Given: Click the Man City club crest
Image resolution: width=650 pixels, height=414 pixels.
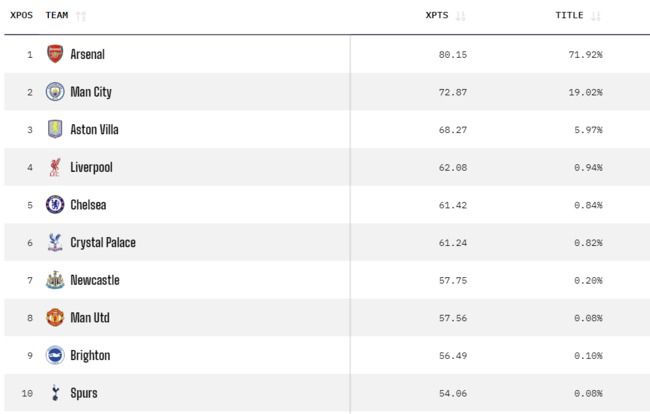Looking at the screenshot, I should (x=55, y=92).
